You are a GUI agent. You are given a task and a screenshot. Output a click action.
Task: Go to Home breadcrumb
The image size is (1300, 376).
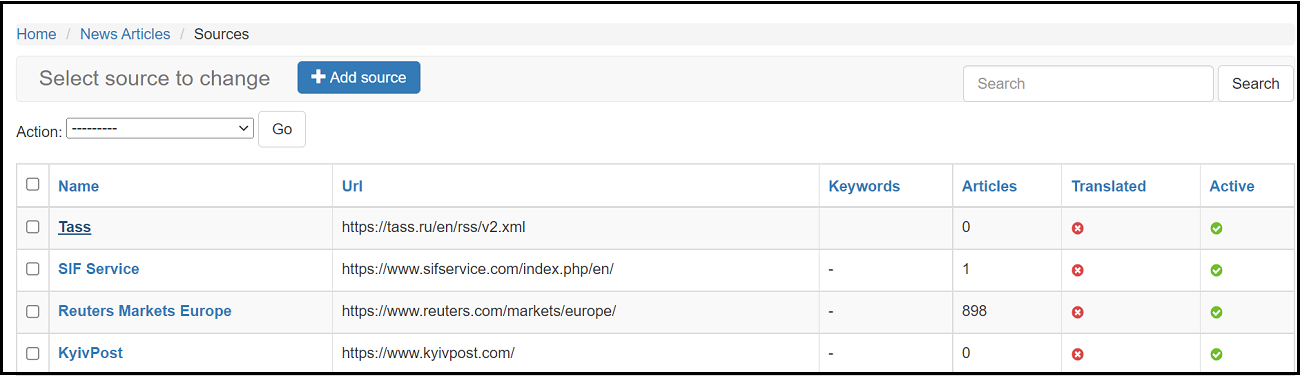[36, 34]
